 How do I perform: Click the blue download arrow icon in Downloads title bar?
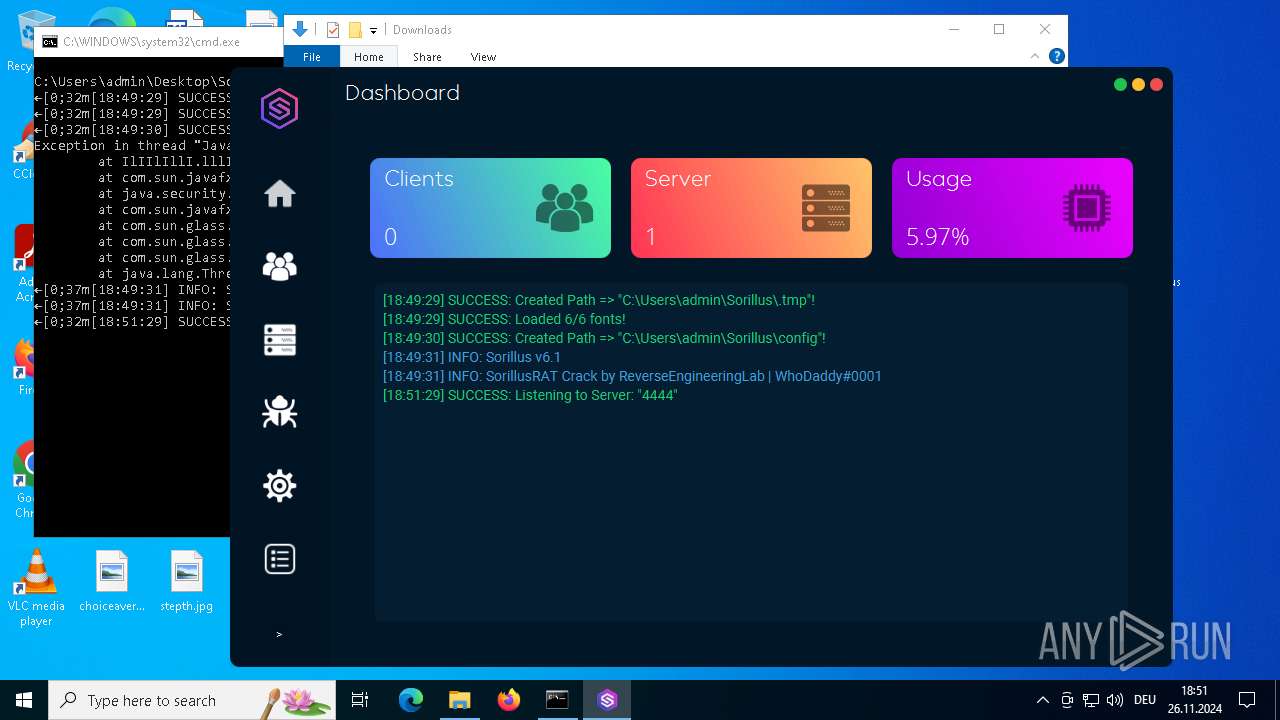[299, 30]
